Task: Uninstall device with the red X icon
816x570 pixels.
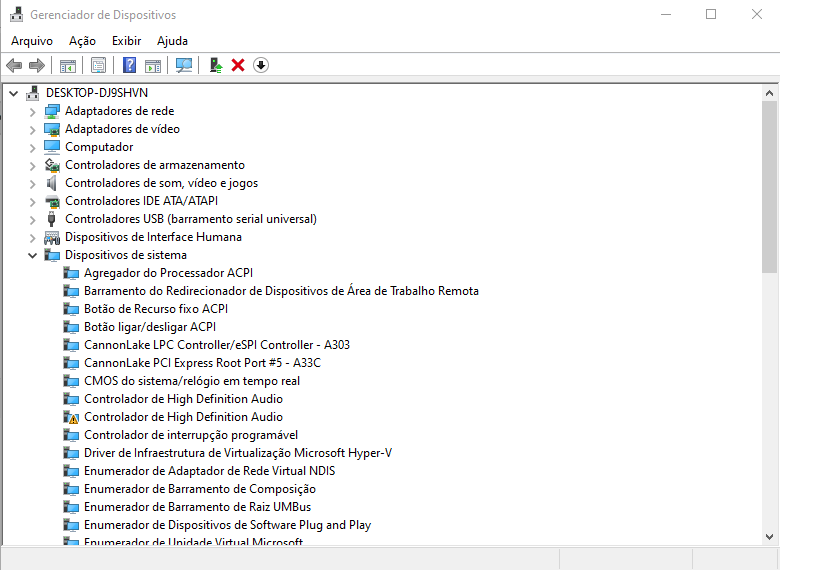Action: [238, 66]
